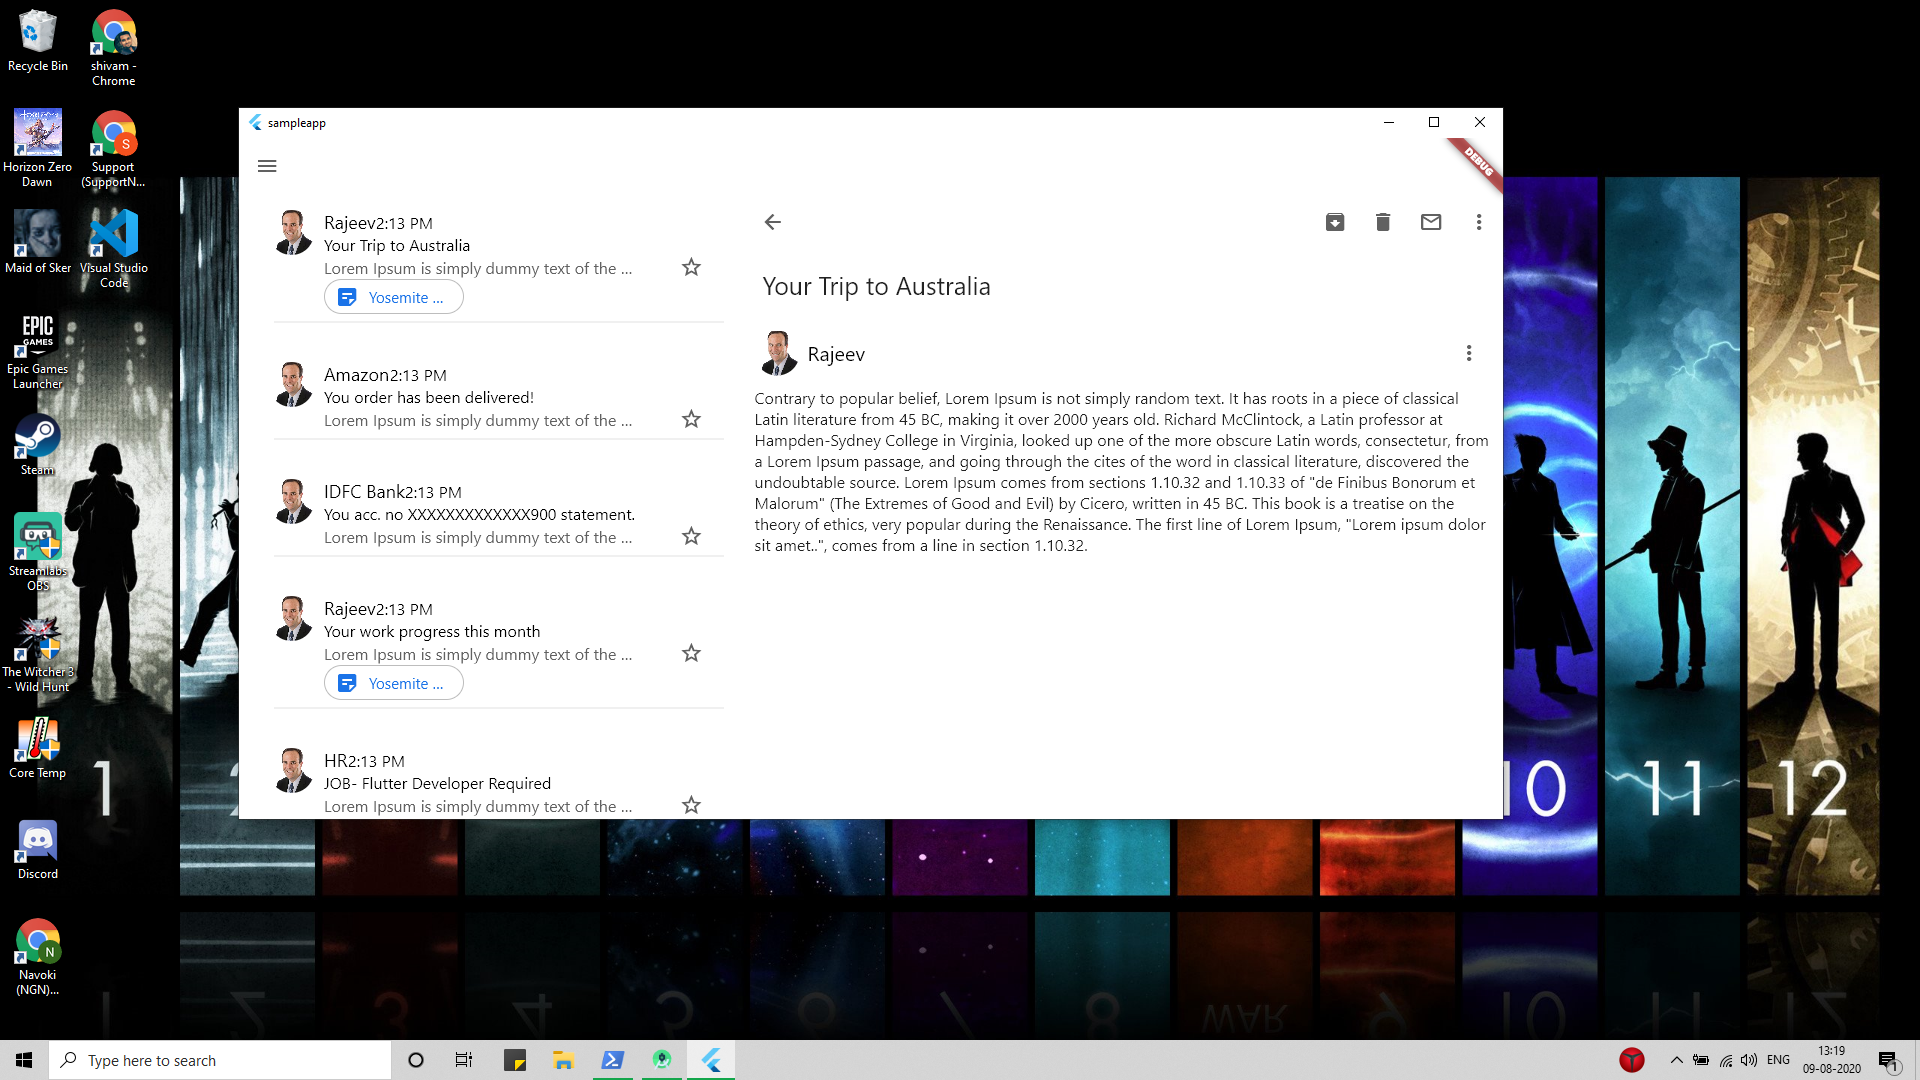
Task: Archive the open email
Action: pyautogui.click(x=1335, y=222)
